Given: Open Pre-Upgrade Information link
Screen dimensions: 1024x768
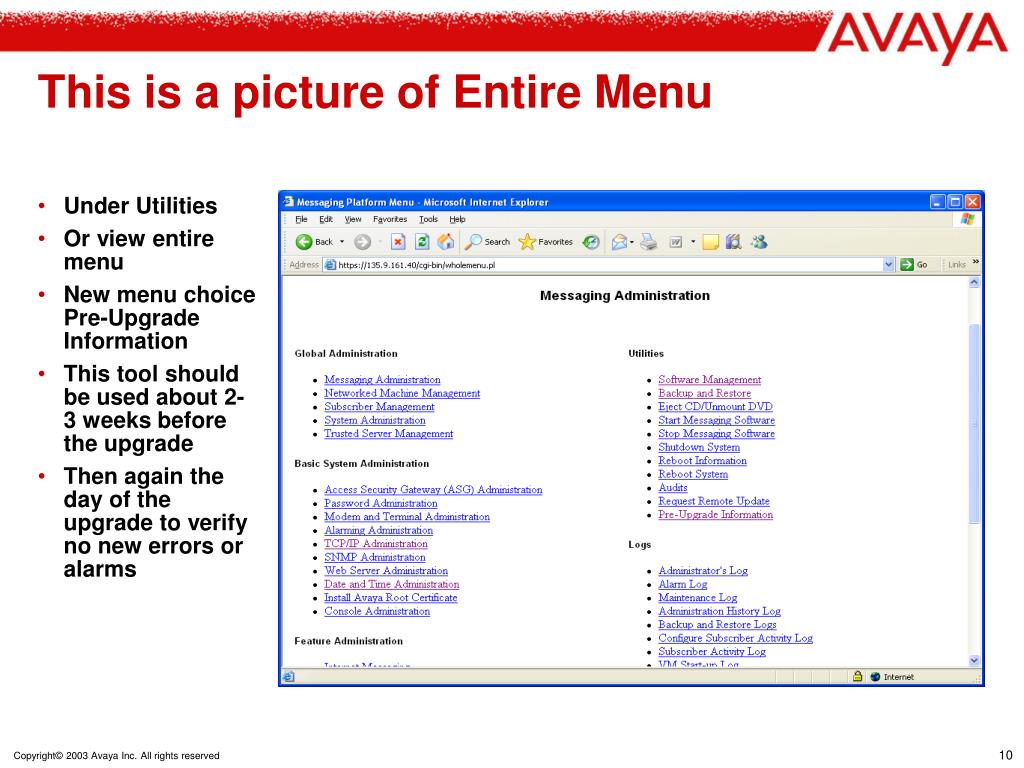Looking at the screenshot, I should point(715,515).
